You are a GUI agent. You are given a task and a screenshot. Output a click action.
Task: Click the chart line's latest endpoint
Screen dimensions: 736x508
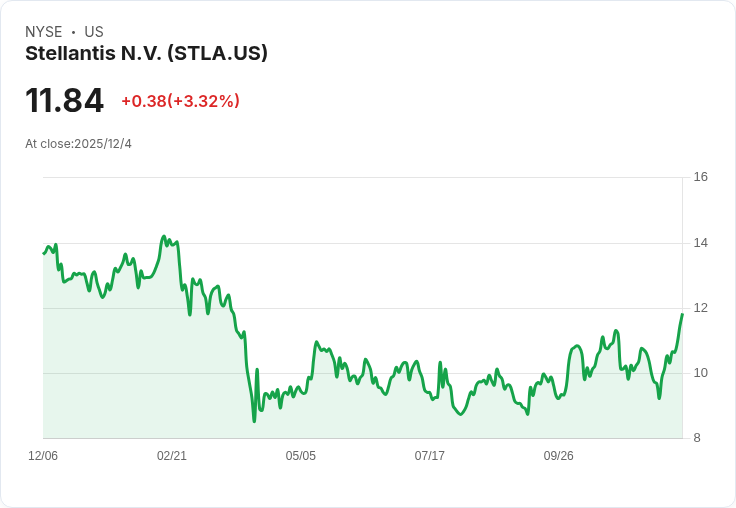point(682,314)
